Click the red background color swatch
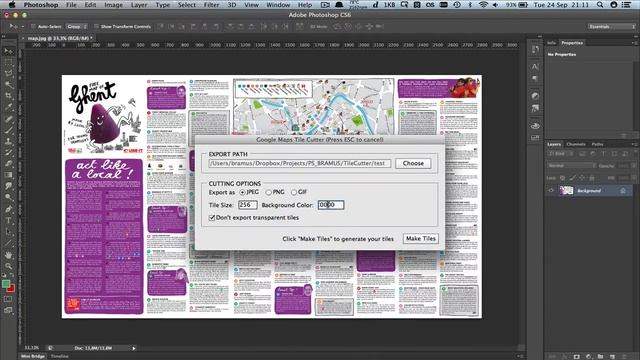 click(11, 289)
